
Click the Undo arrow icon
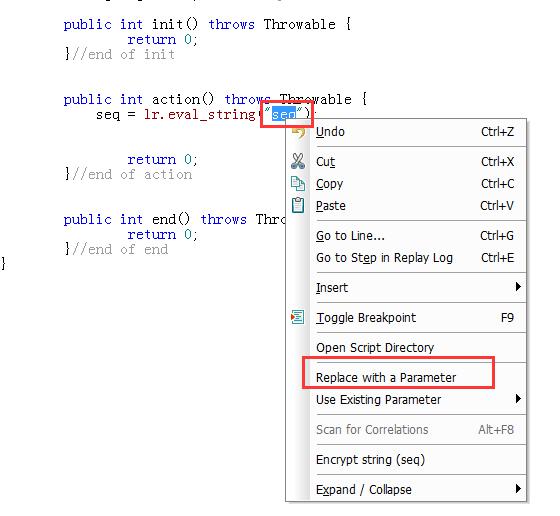click(x=298, y=132)
